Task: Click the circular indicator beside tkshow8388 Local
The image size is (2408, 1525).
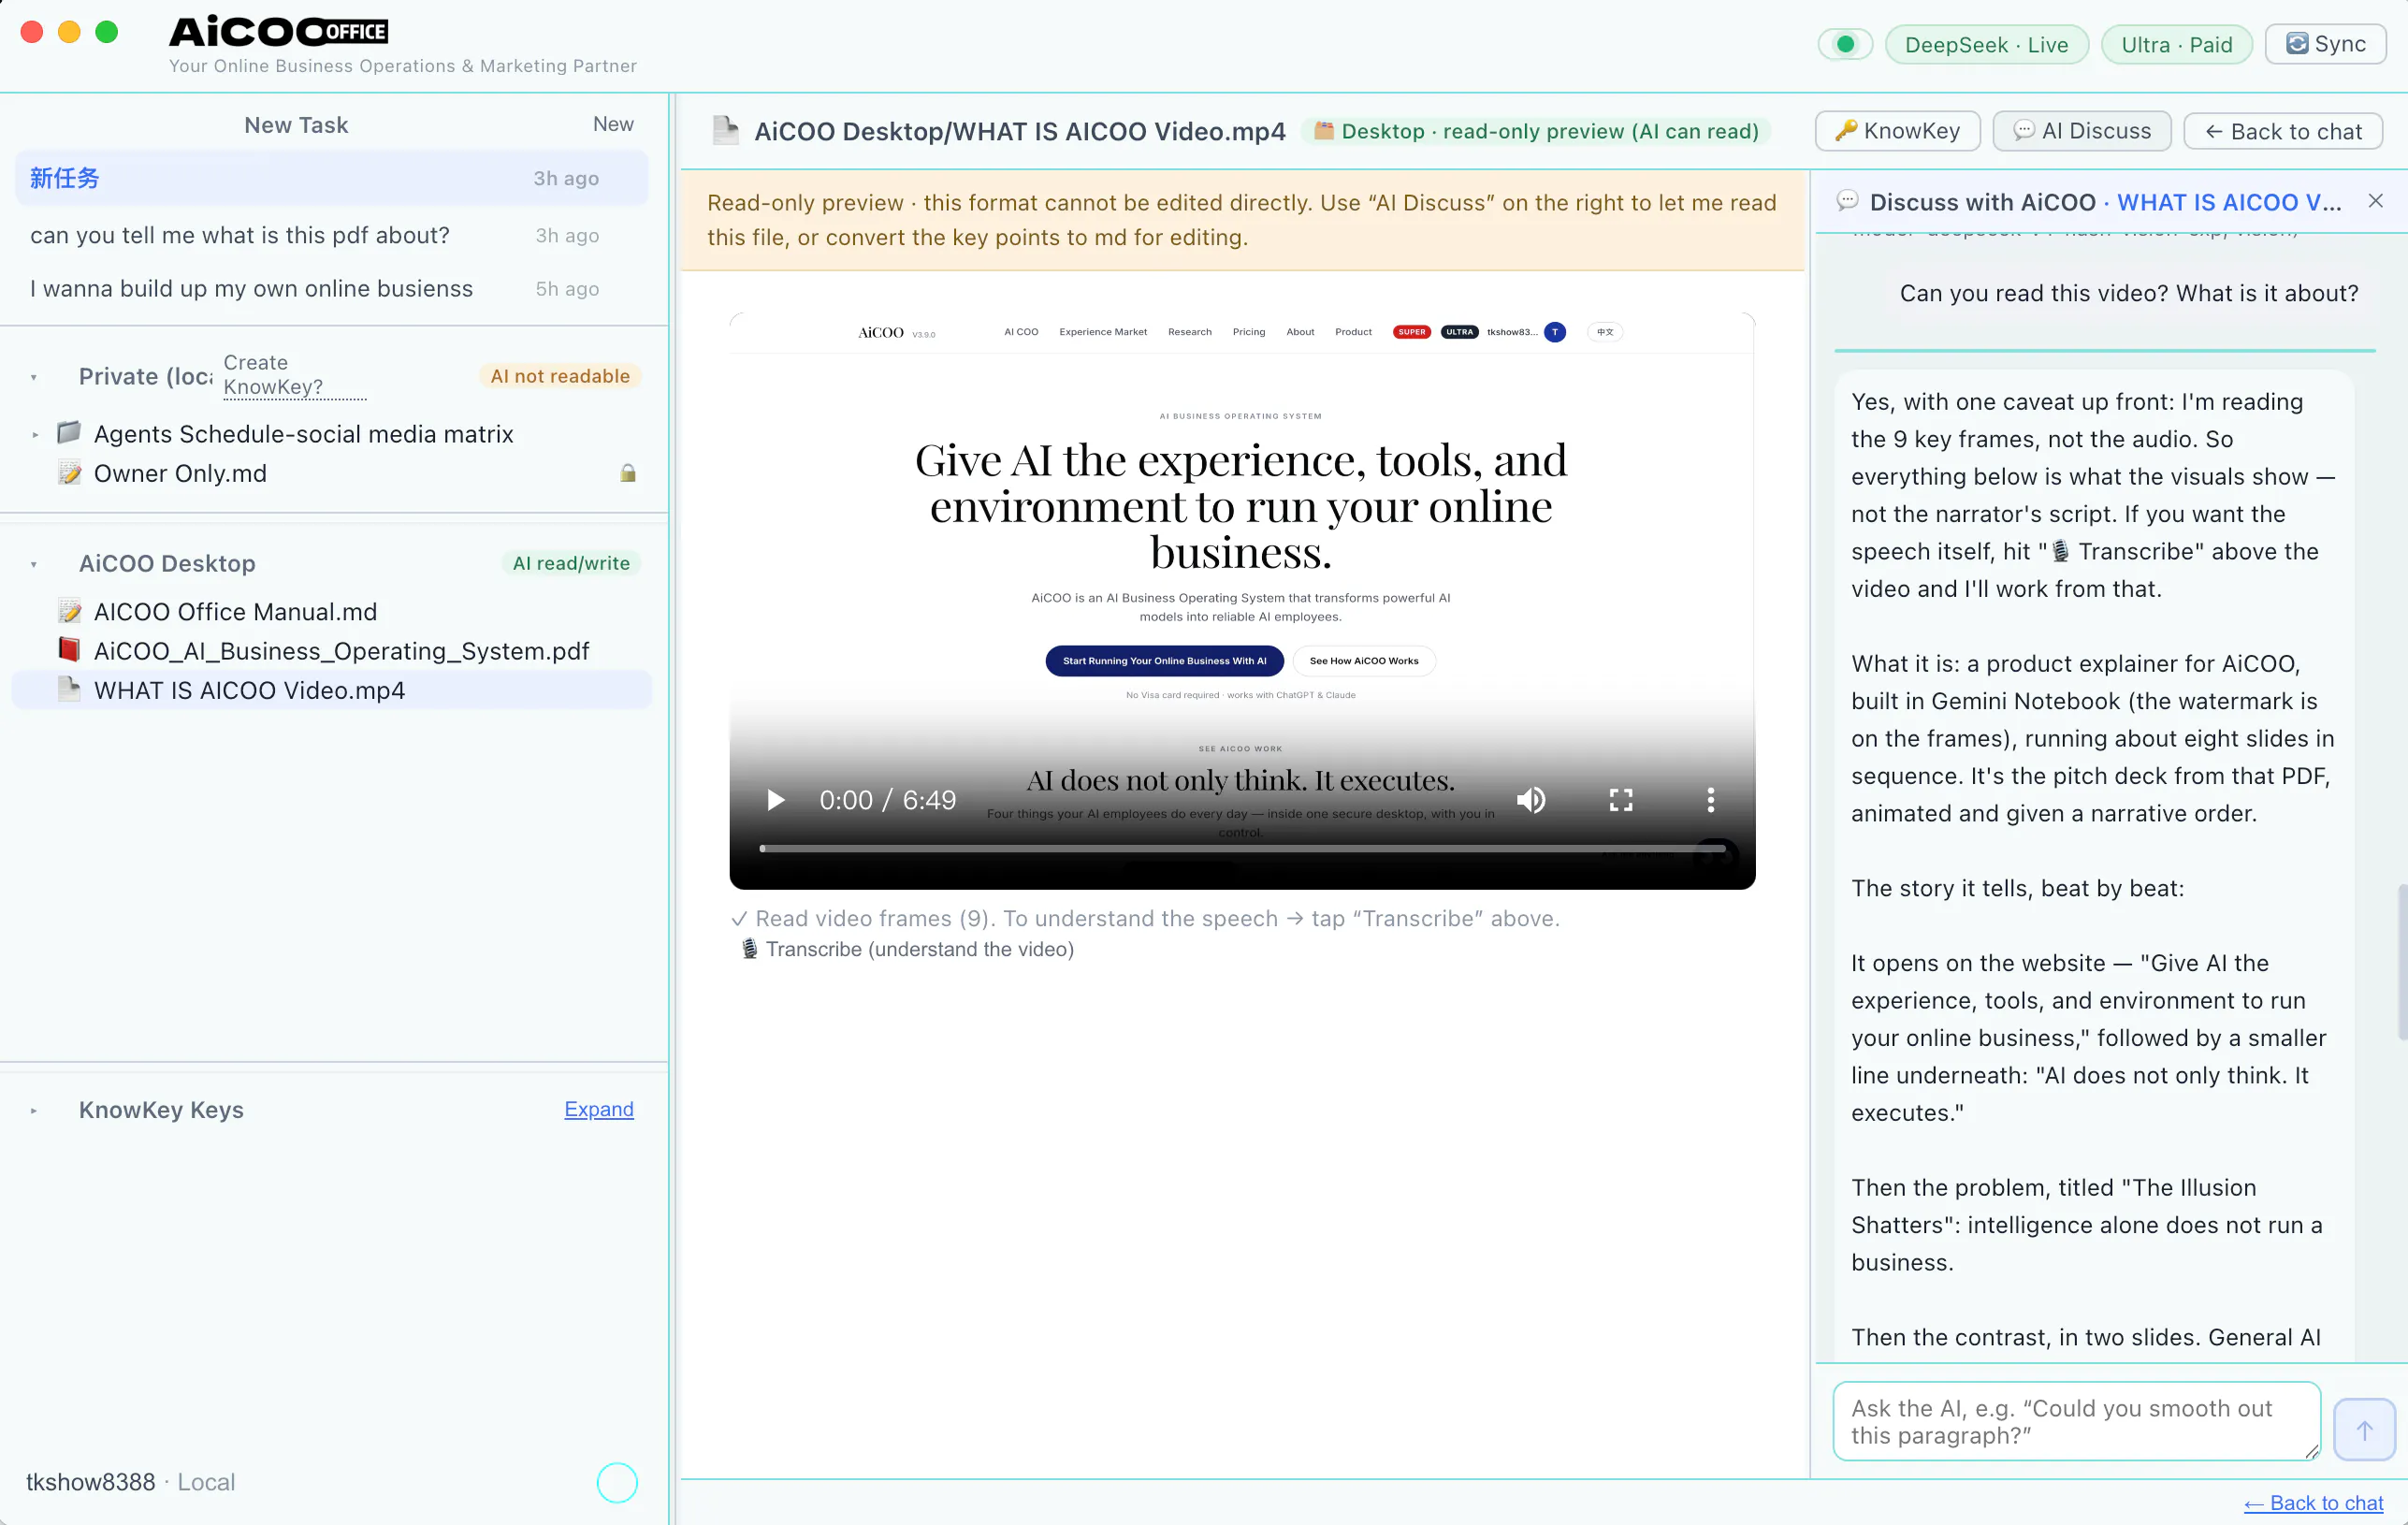Action: point(617,1482)
